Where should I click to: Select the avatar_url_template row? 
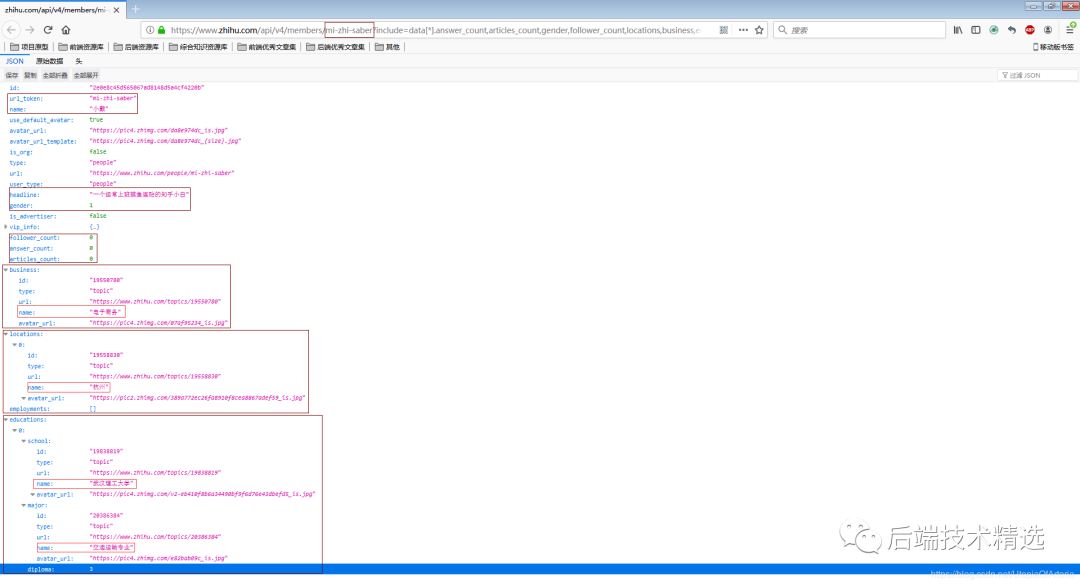point(540,141)
